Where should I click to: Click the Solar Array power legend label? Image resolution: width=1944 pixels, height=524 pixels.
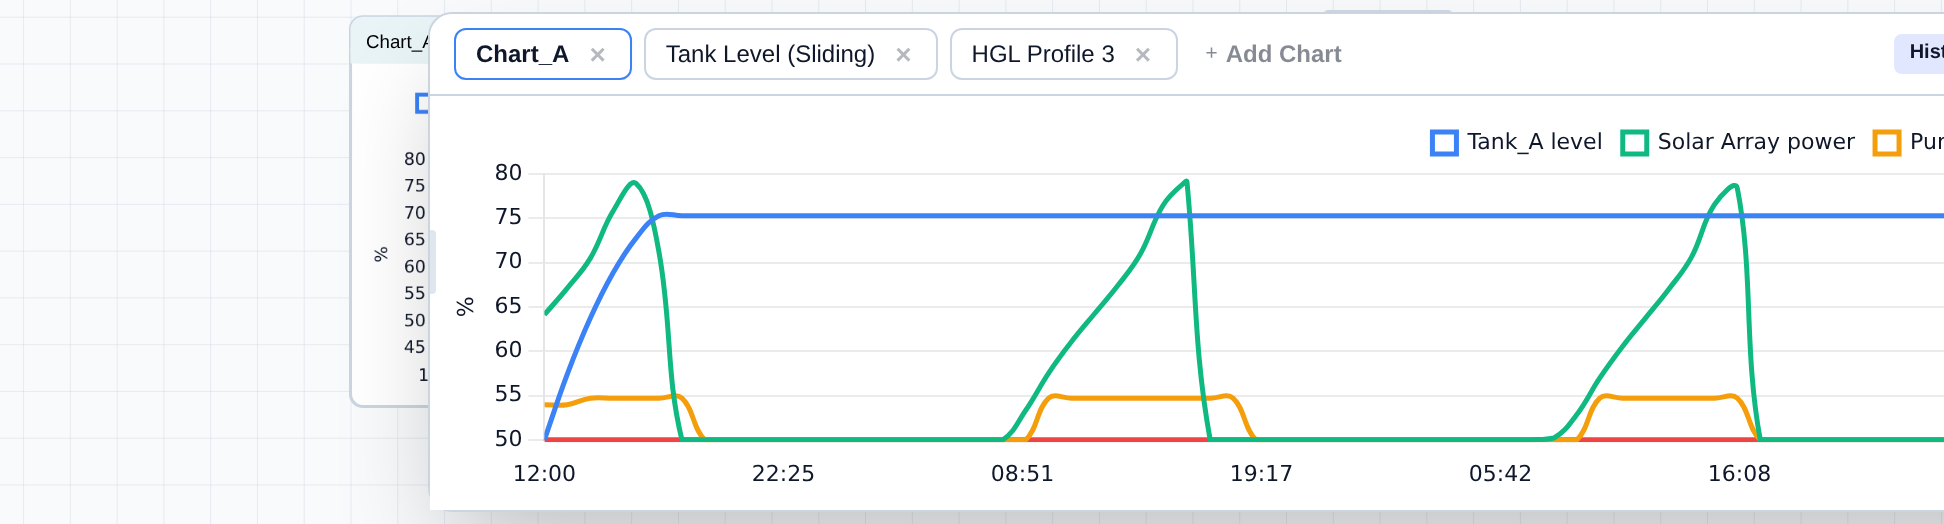(1756, 142)
